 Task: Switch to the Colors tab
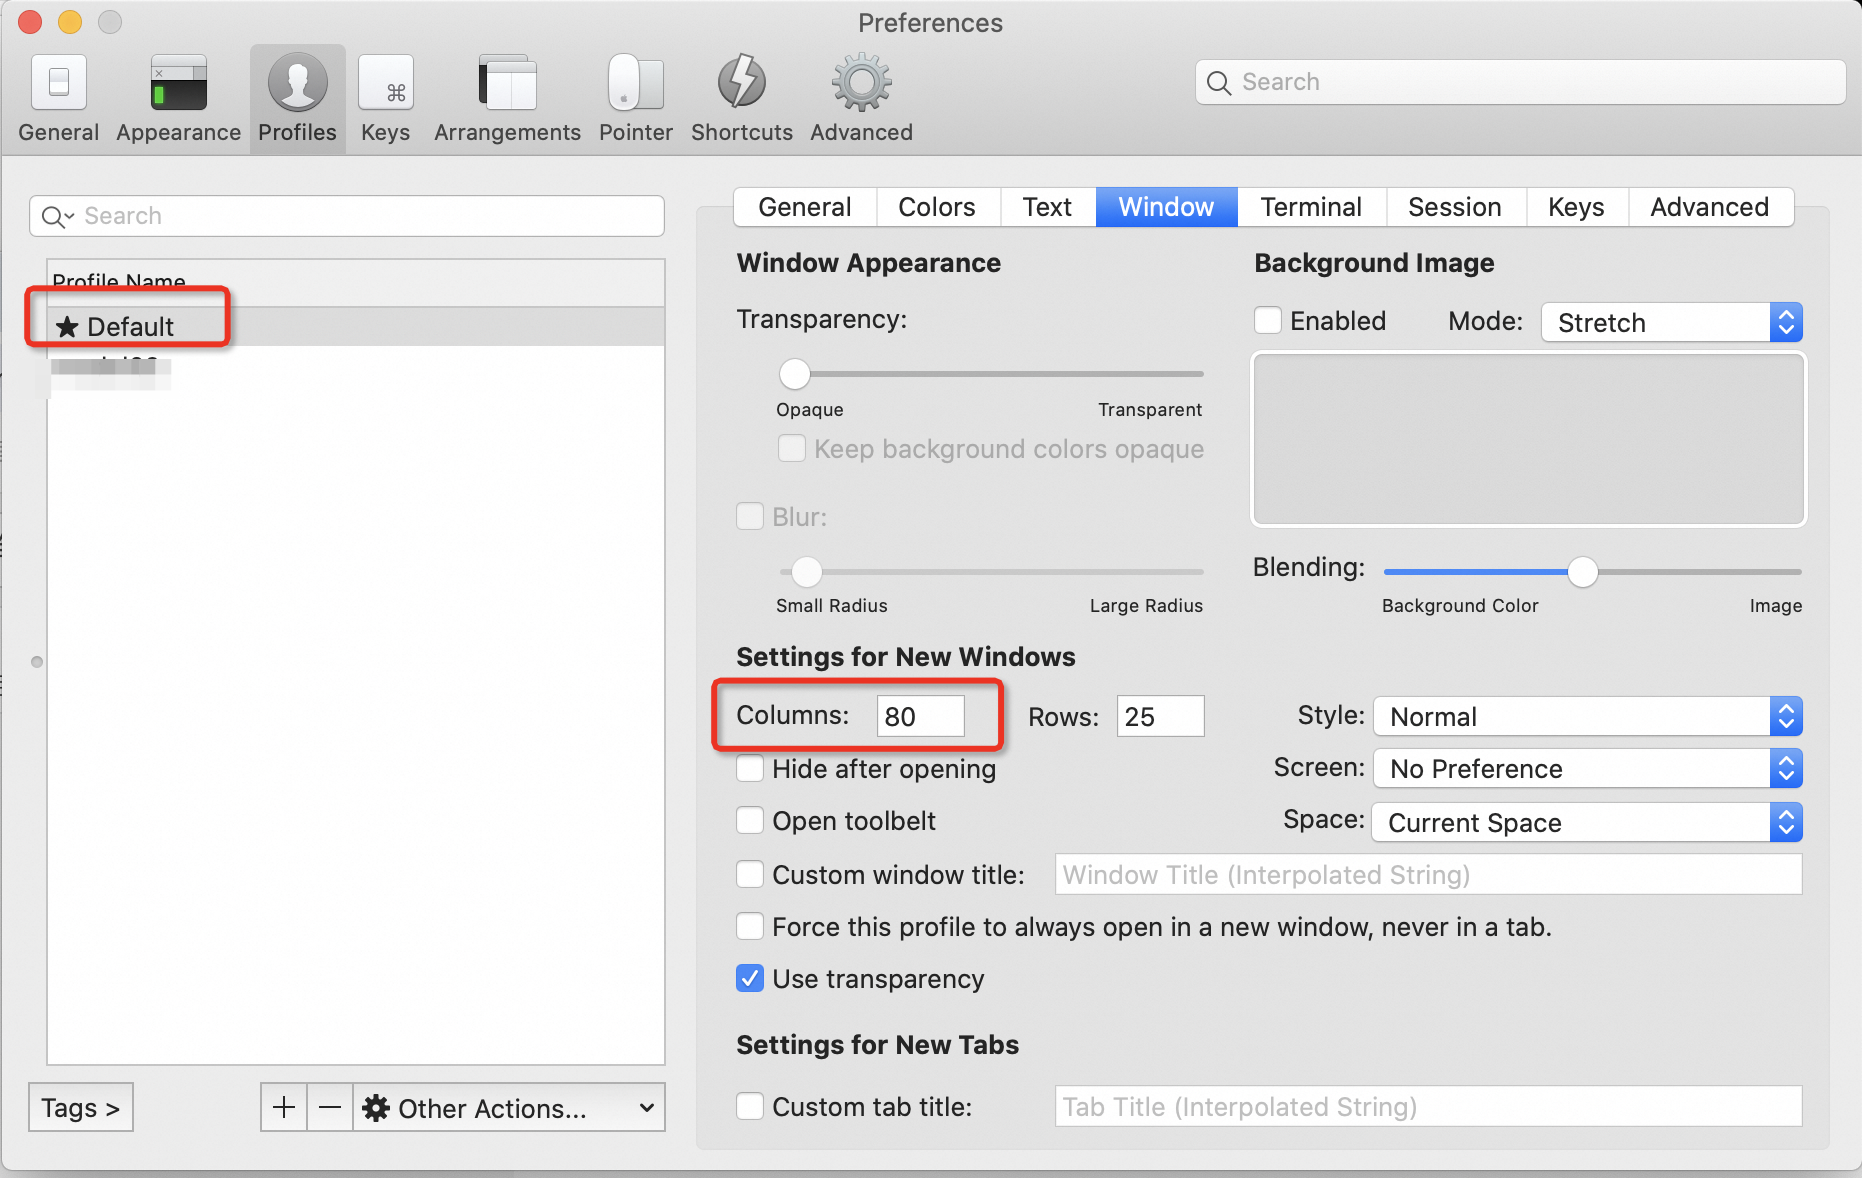point(937,207)
